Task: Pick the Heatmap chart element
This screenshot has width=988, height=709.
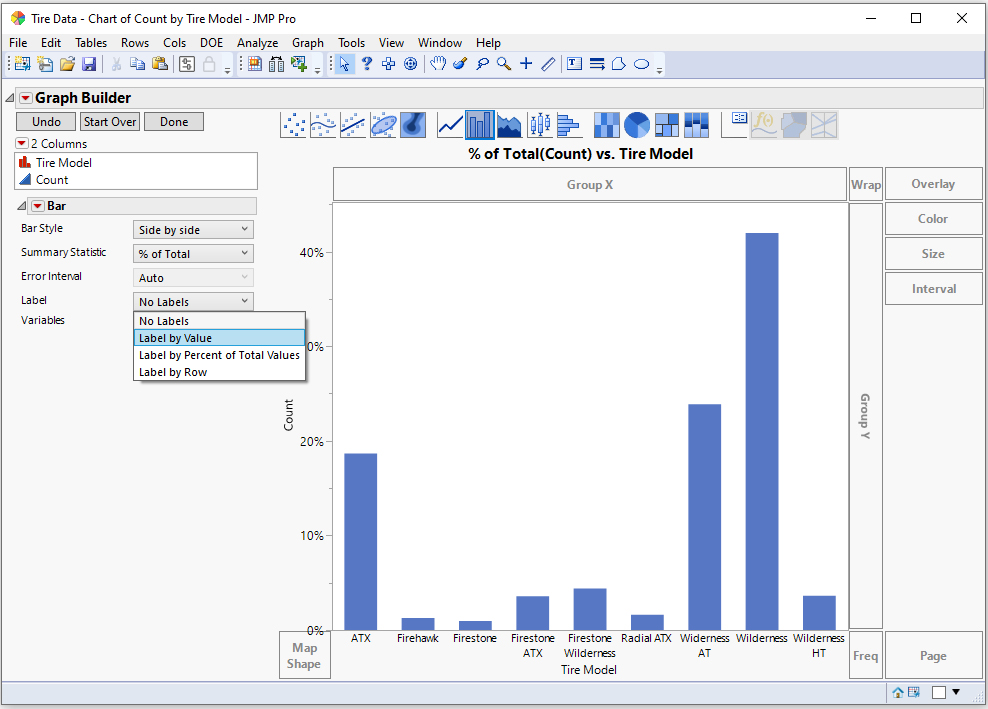Action: [606, 124]
